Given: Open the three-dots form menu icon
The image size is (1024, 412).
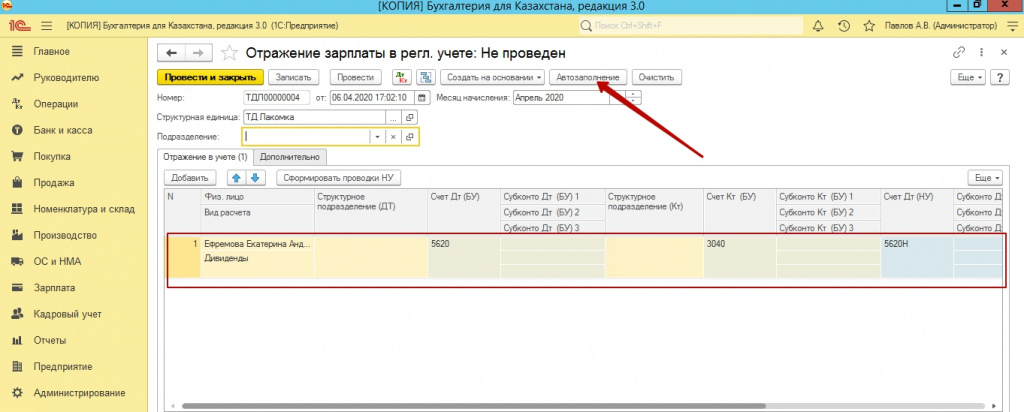Looking at the screenshot, I should point(981,52).
